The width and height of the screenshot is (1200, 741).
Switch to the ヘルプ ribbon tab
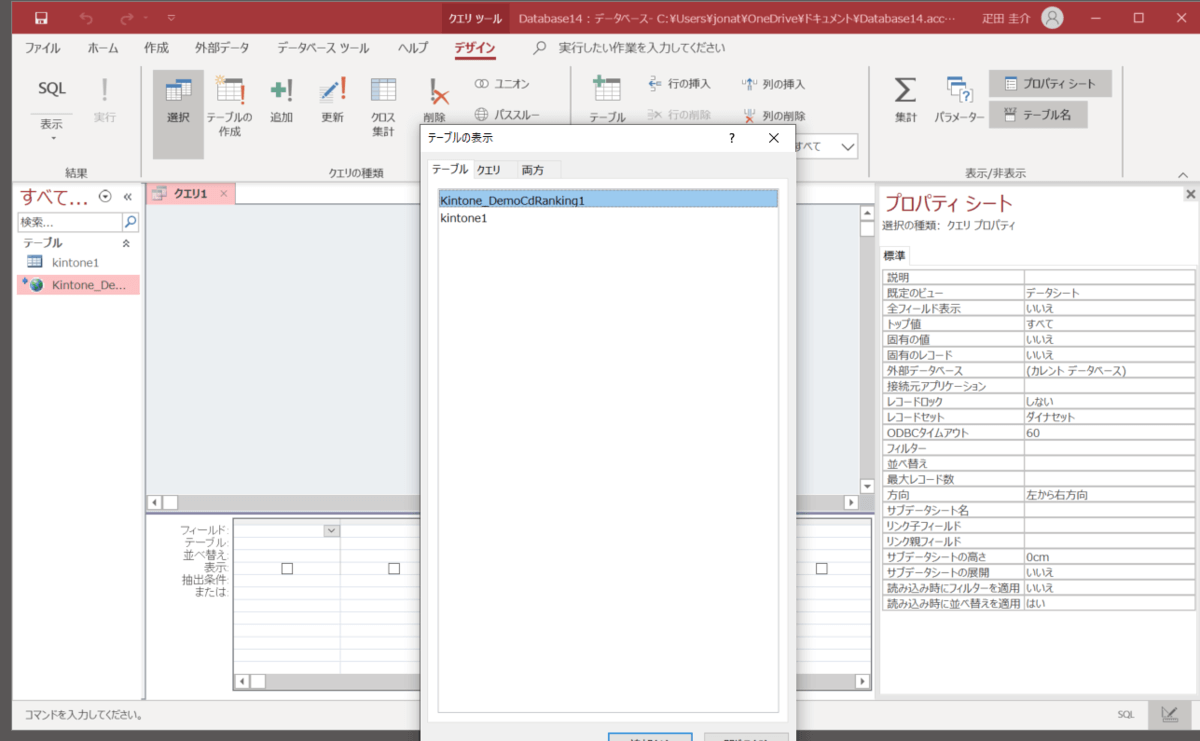[x=413, y=48]
